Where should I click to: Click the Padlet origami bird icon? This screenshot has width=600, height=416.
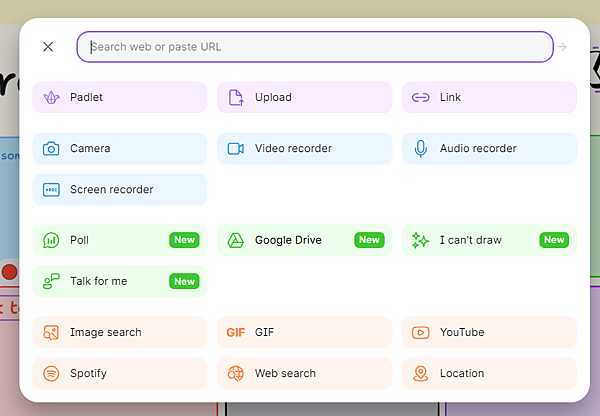click(51, 98)
